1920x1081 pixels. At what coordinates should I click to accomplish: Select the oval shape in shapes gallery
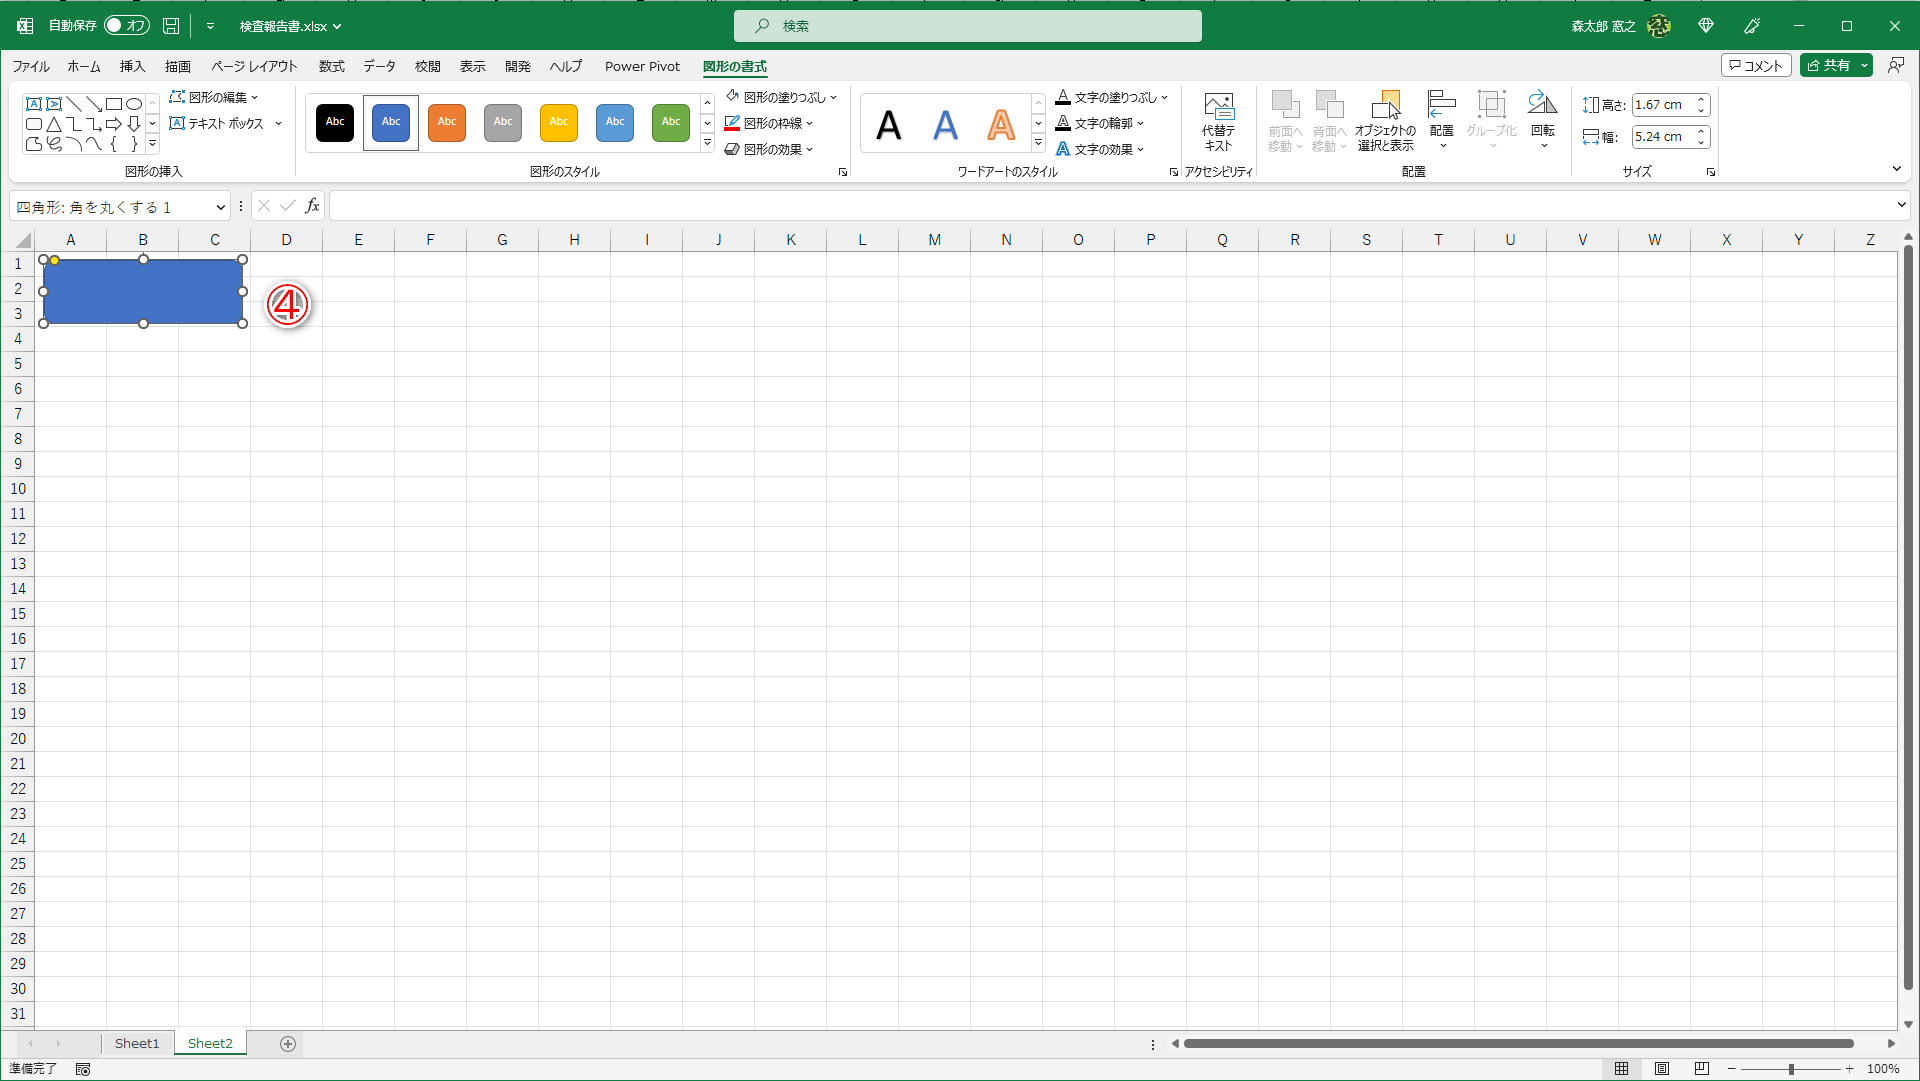pos(134,104)
